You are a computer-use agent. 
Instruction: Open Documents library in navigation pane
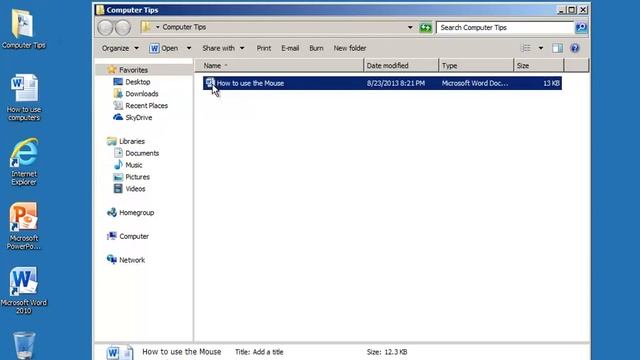pyautogui.click(x=142, y=153)
